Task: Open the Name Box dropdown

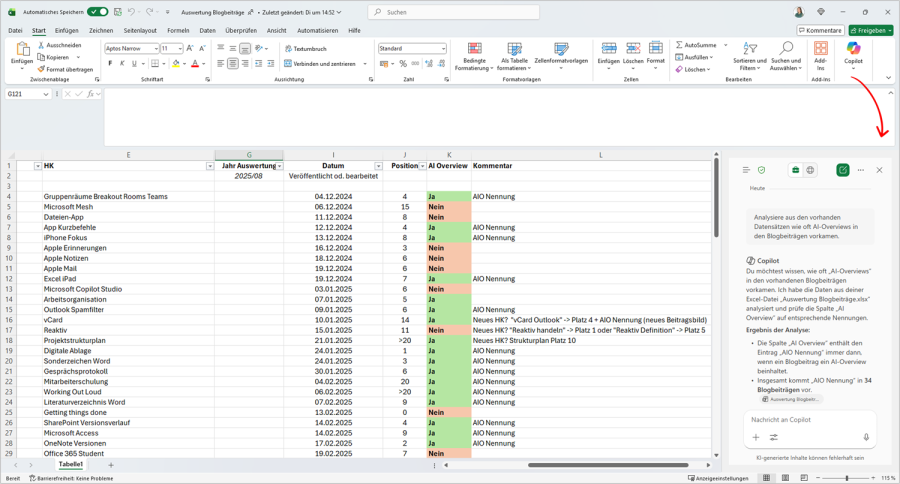Action: [x=45, y=94]
